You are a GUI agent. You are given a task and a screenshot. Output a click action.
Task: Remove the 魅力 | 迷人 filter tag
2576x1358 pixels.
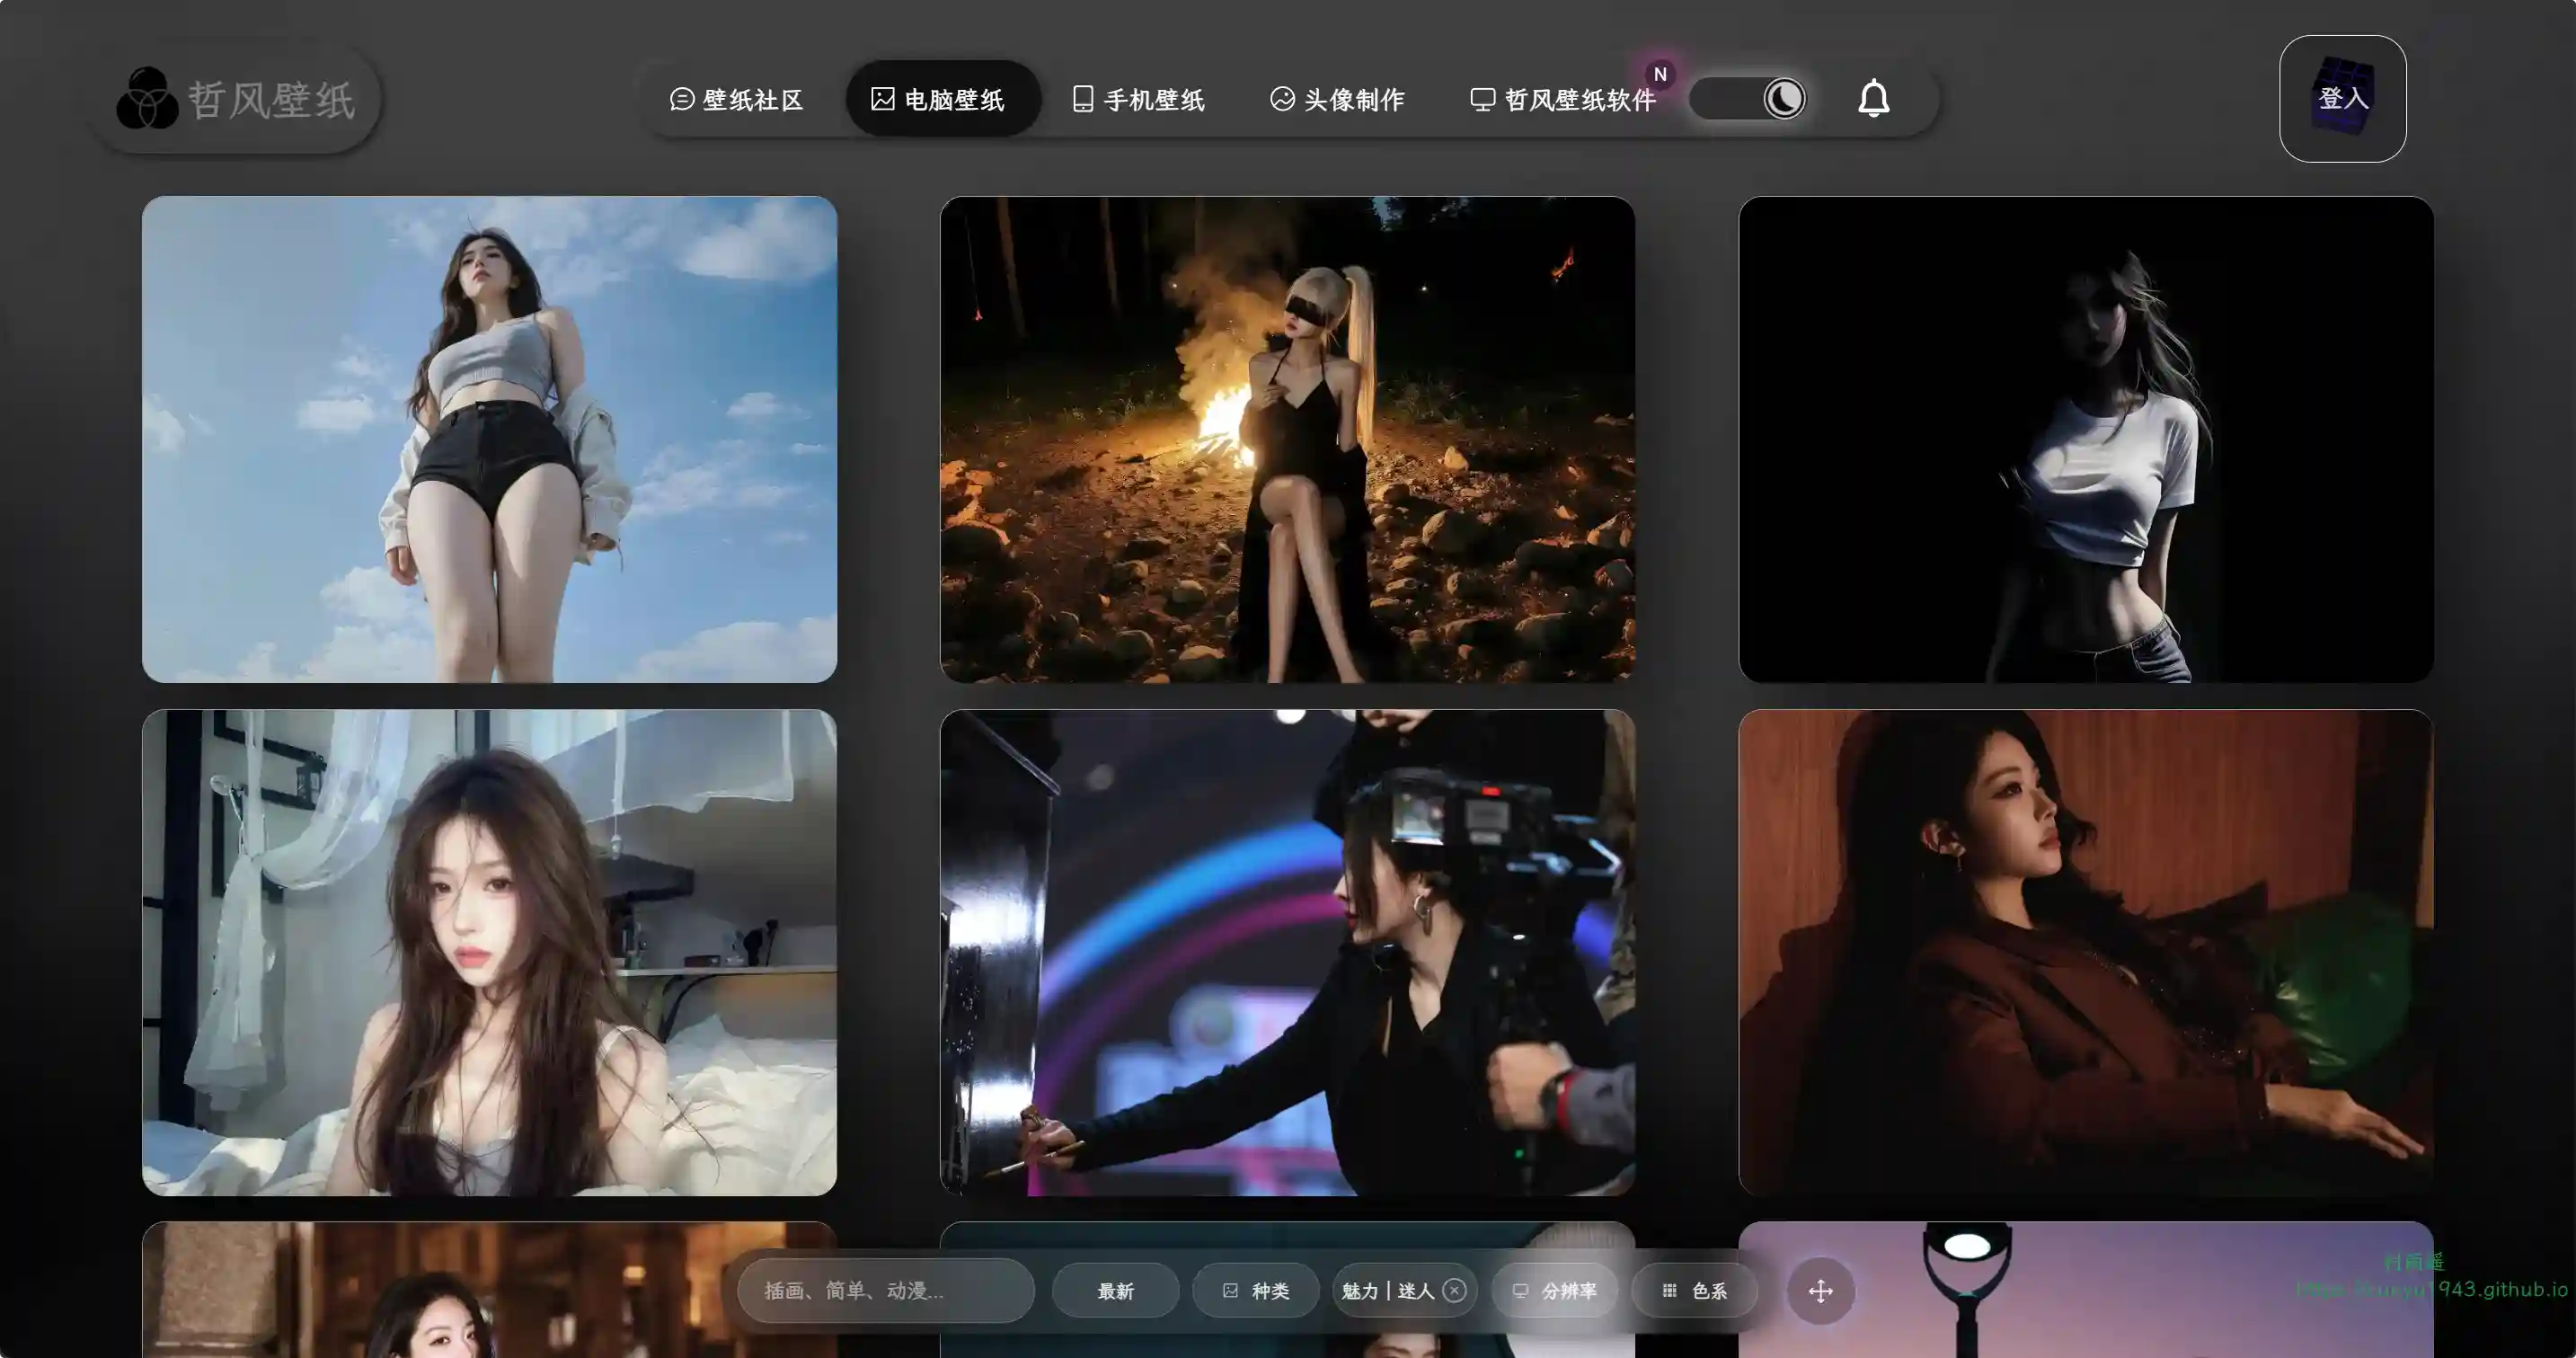point(1455,1291)
